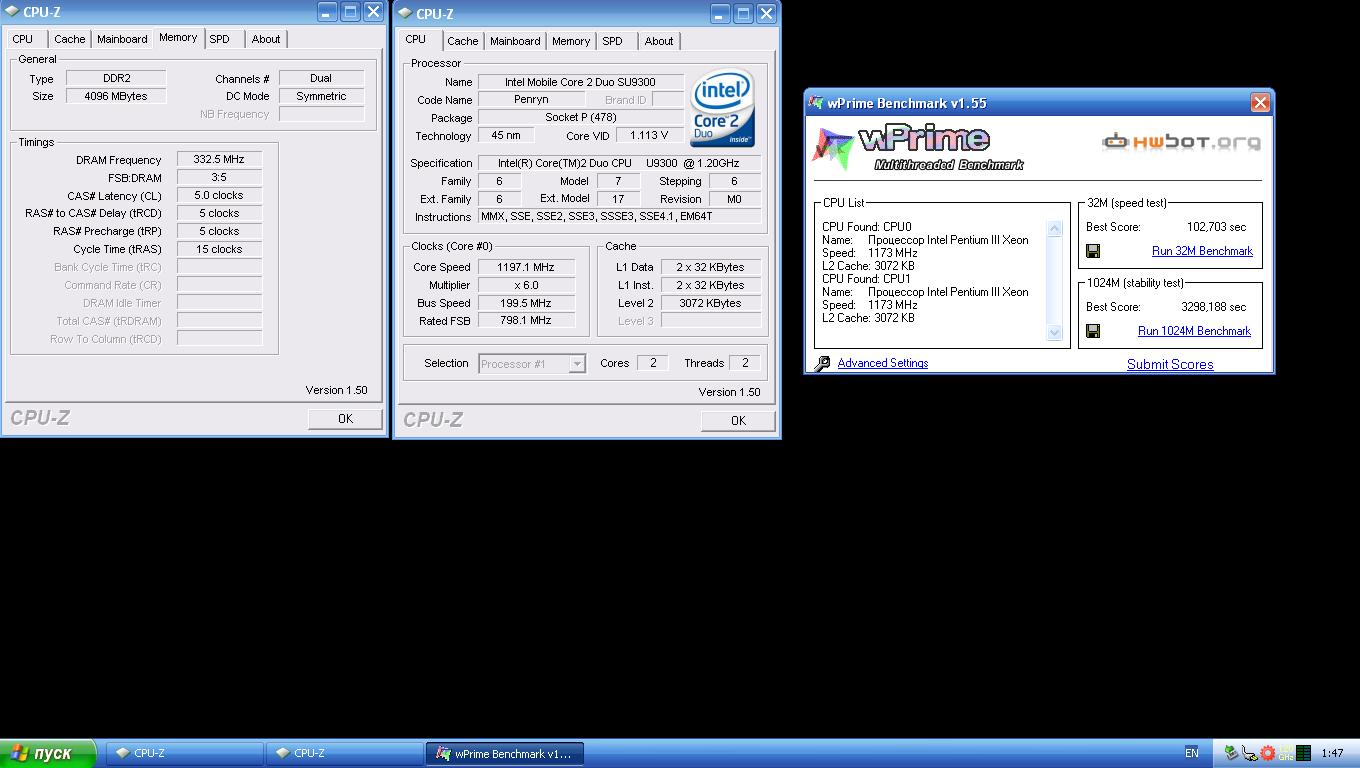
Task: Click OK in CPU tab CPU-Z window
Action: [x=738, y=421]
